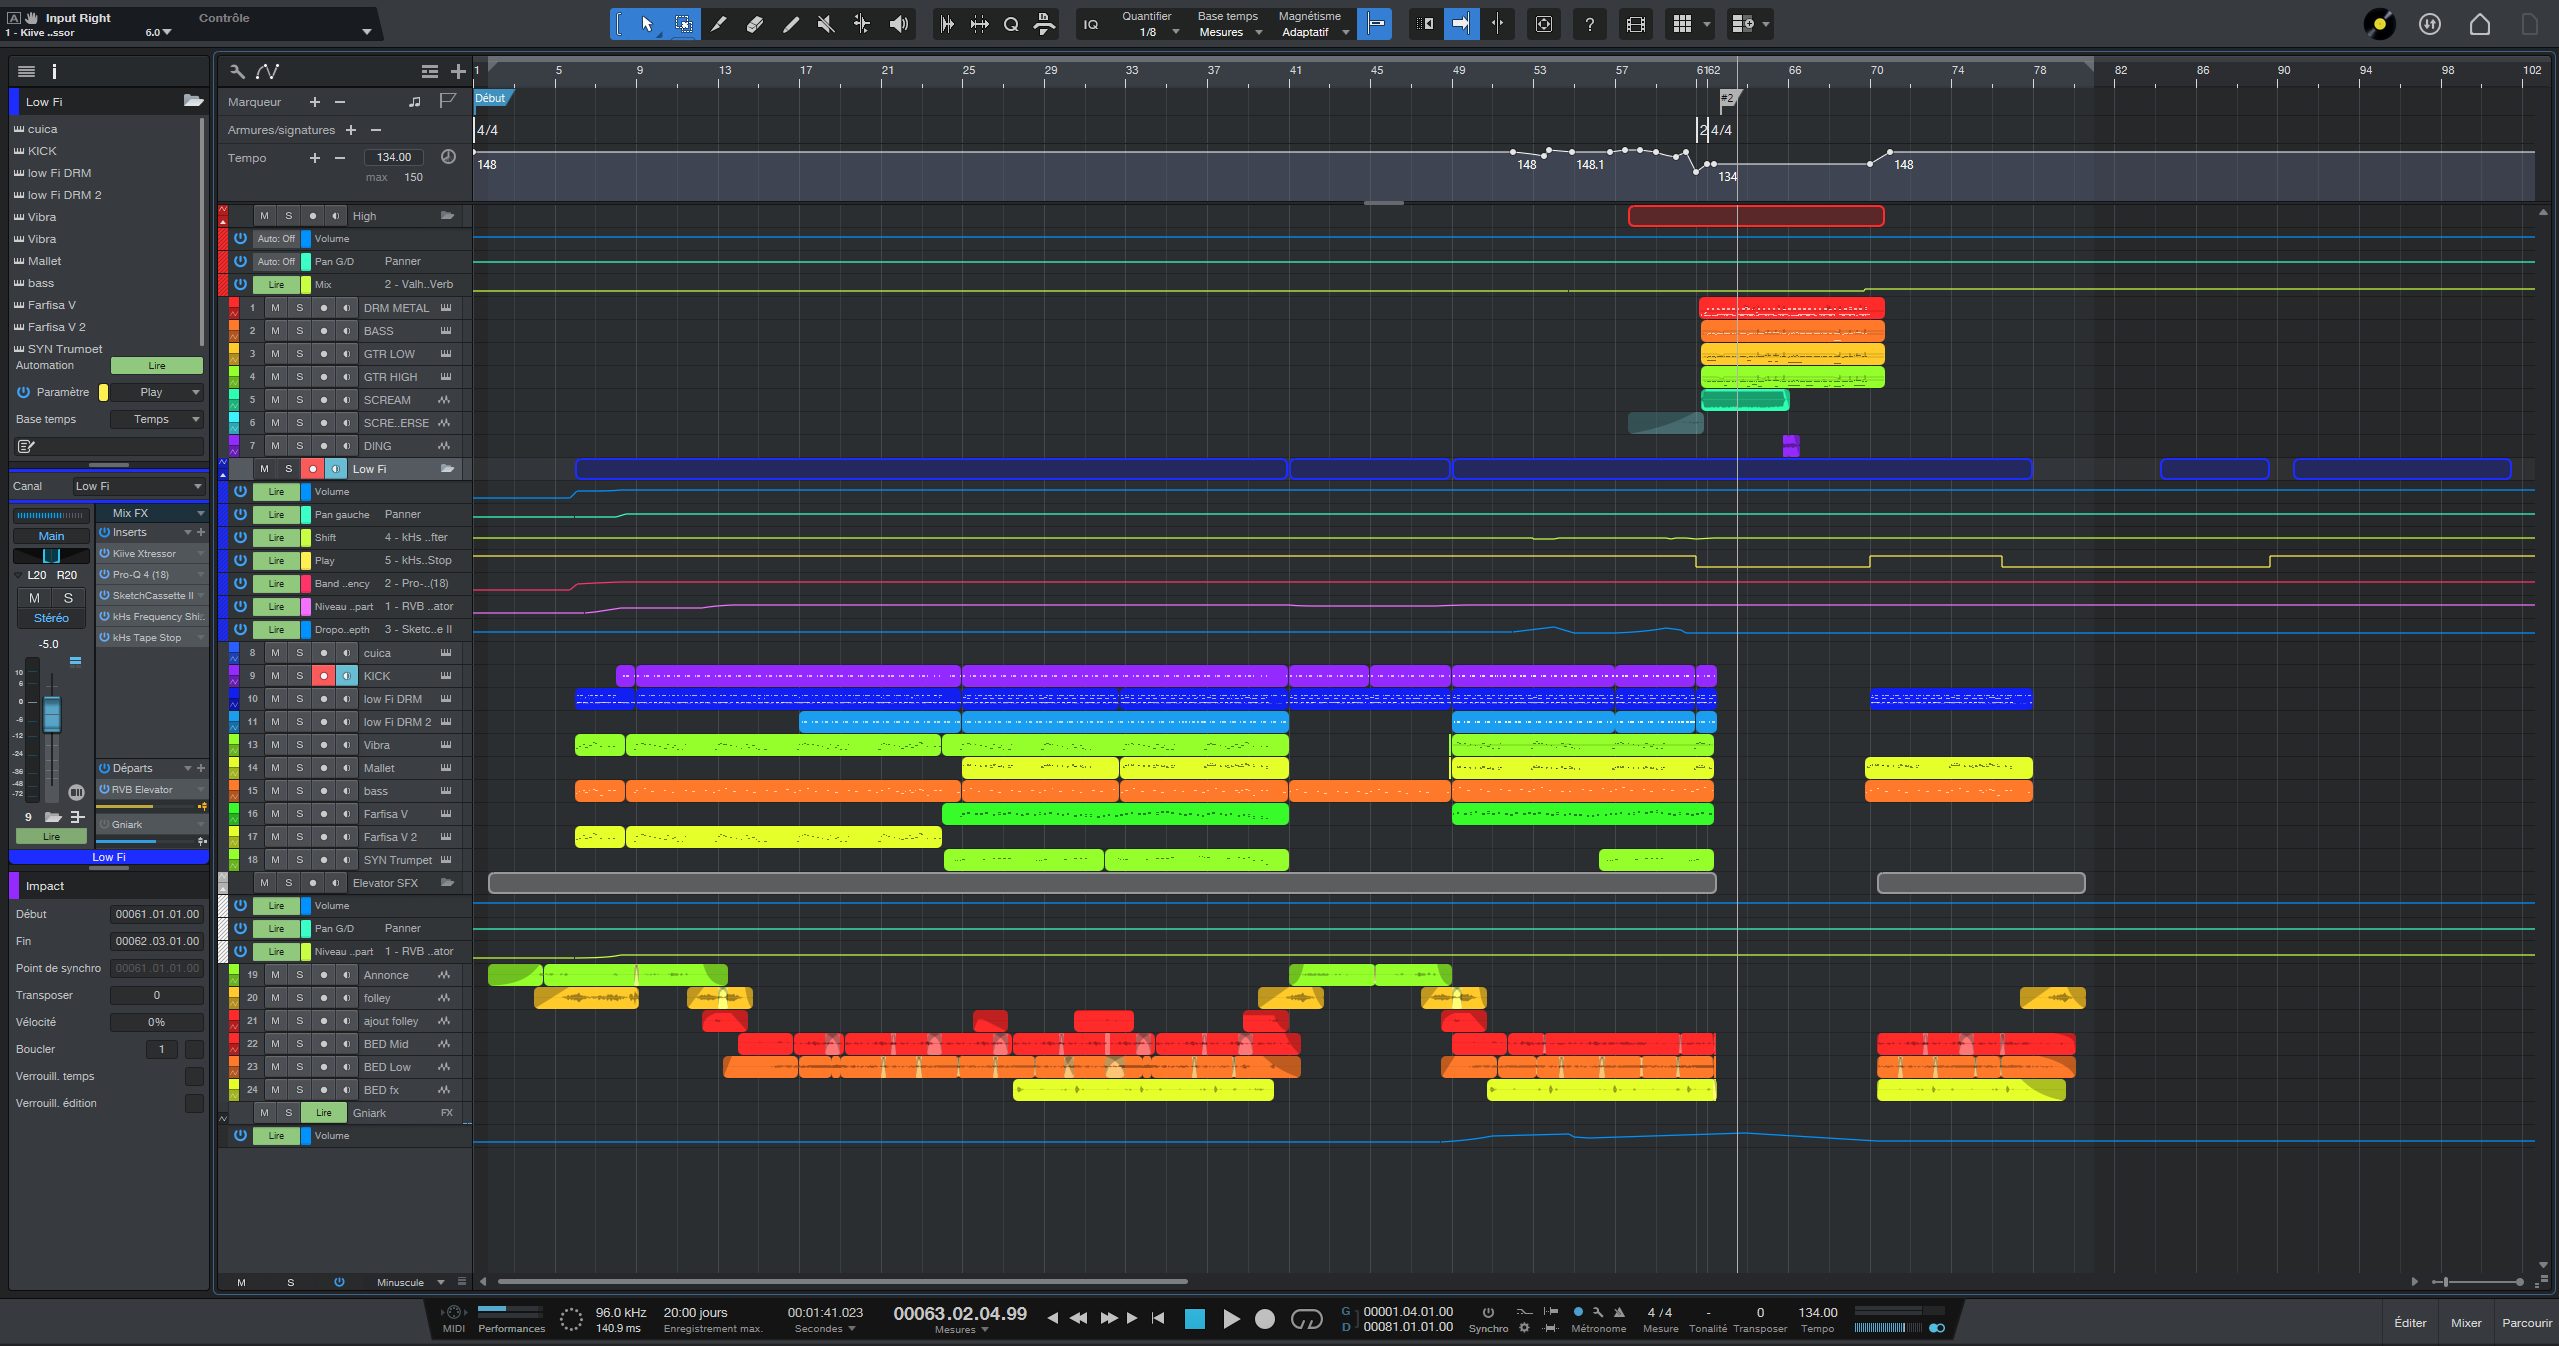Click the Paint brush tool
Screen dimensions: 2559x1346
point(790,24)
